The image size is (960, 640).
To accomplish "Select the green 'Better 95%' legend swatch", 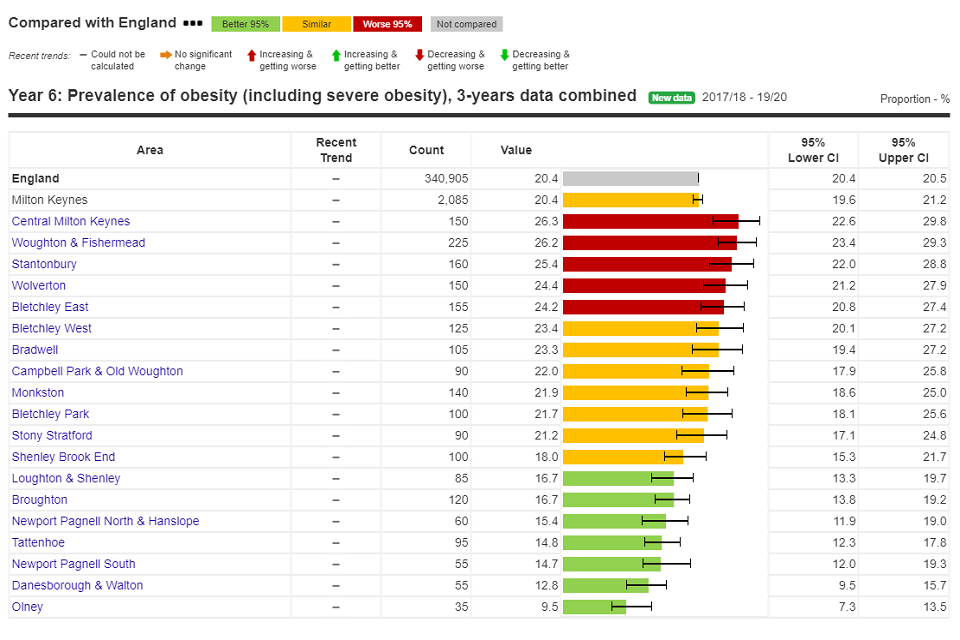I will pos(245,24).
